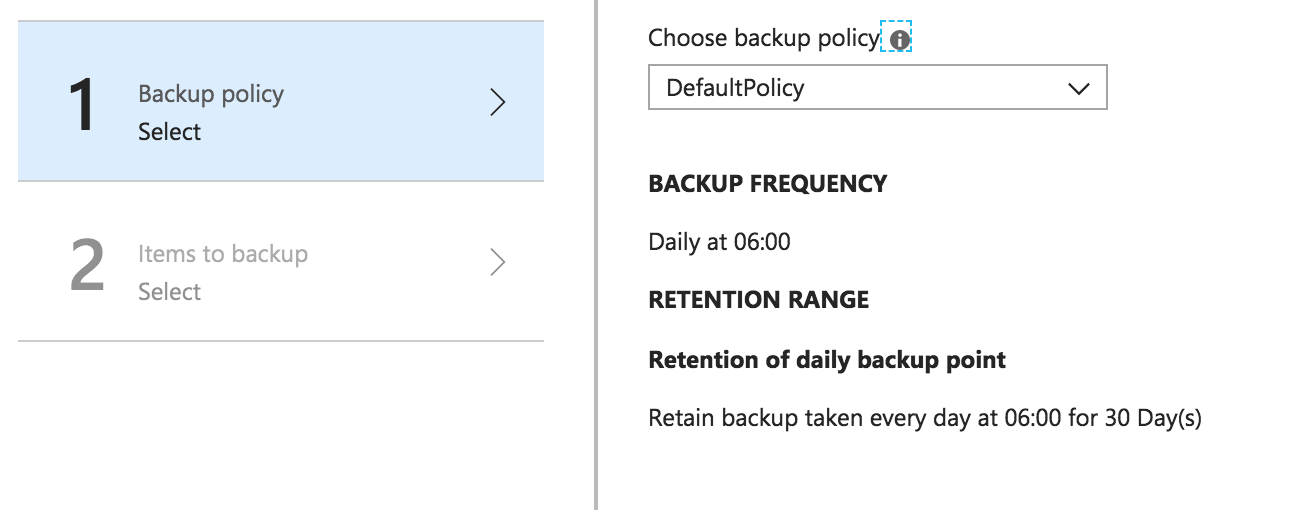
Task: Click the vertical divider between panels
Action: tap(596, 255)
